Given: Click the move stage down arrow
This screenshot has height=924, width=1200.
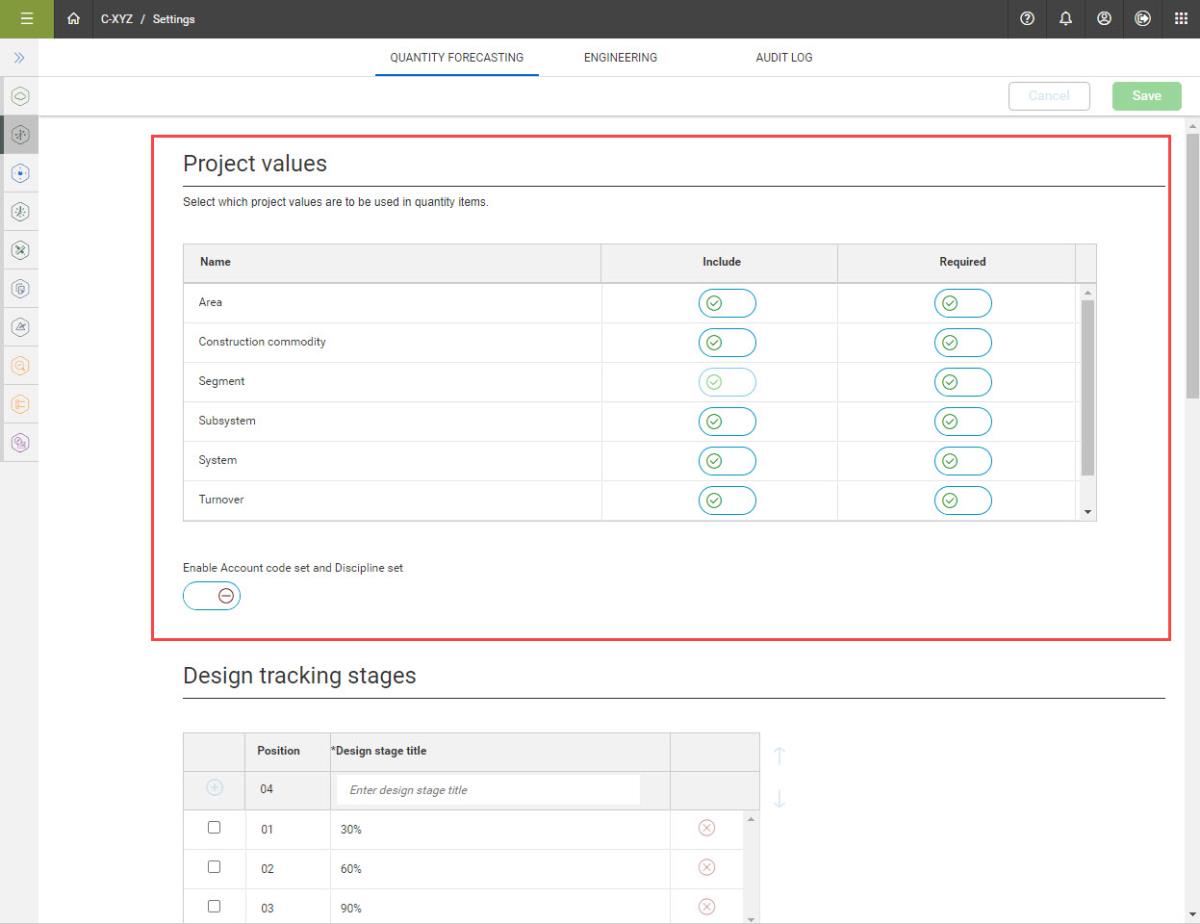Looking at the screenshot, I should click(780, 799).
